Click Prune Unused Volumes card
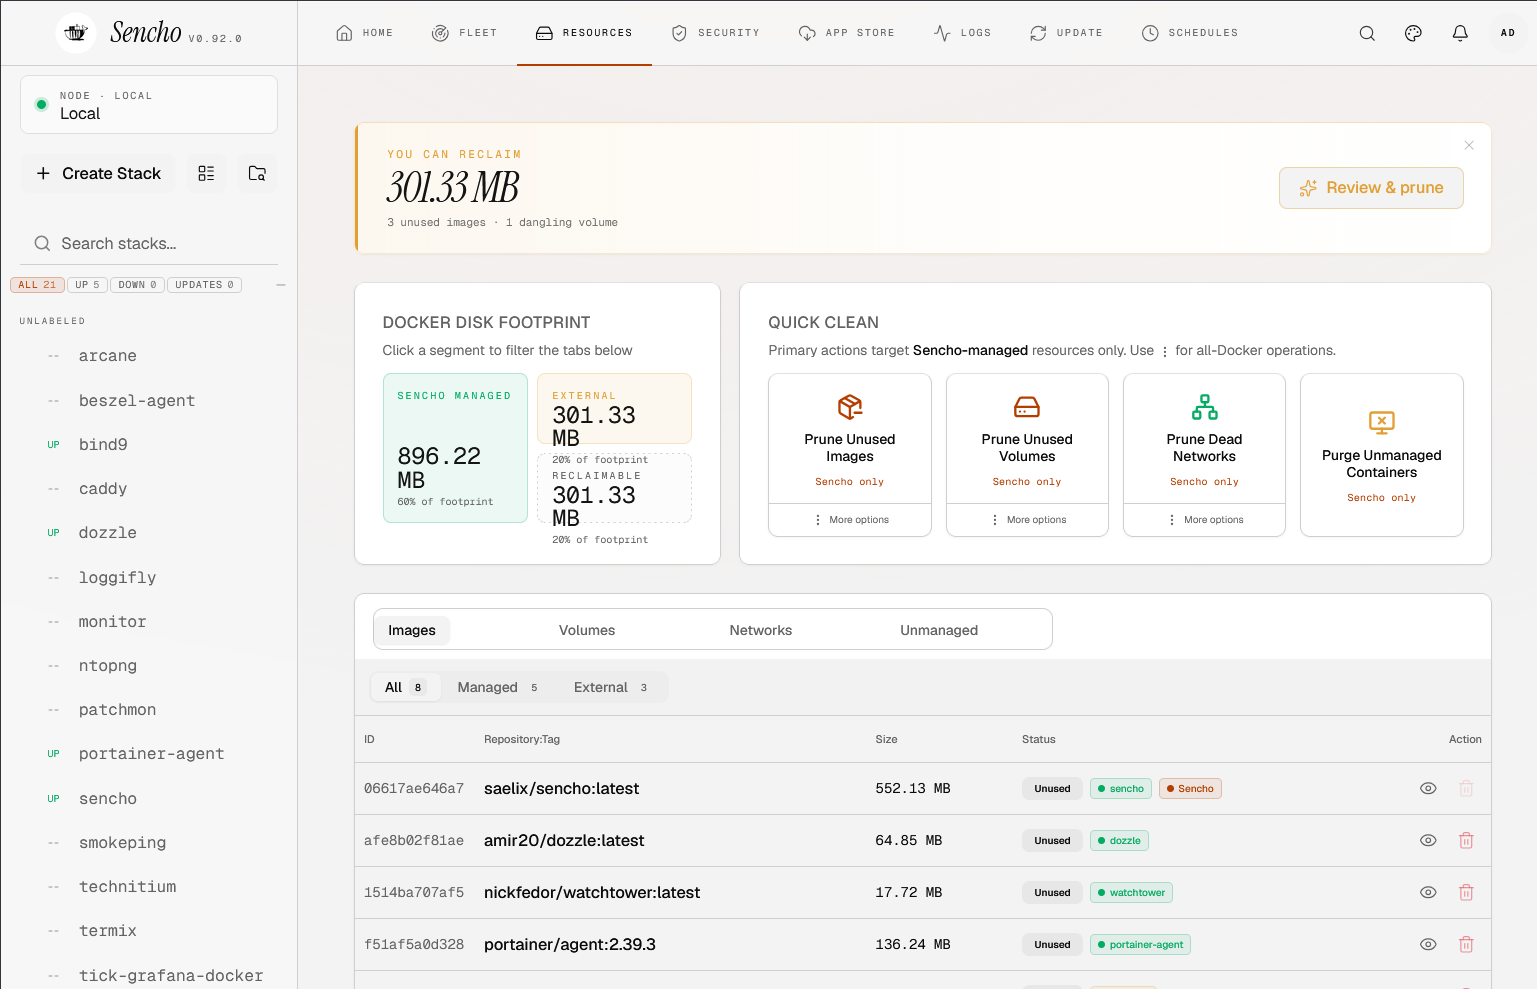Screen dimensions: 1537x989 (x=1027, y=439)
